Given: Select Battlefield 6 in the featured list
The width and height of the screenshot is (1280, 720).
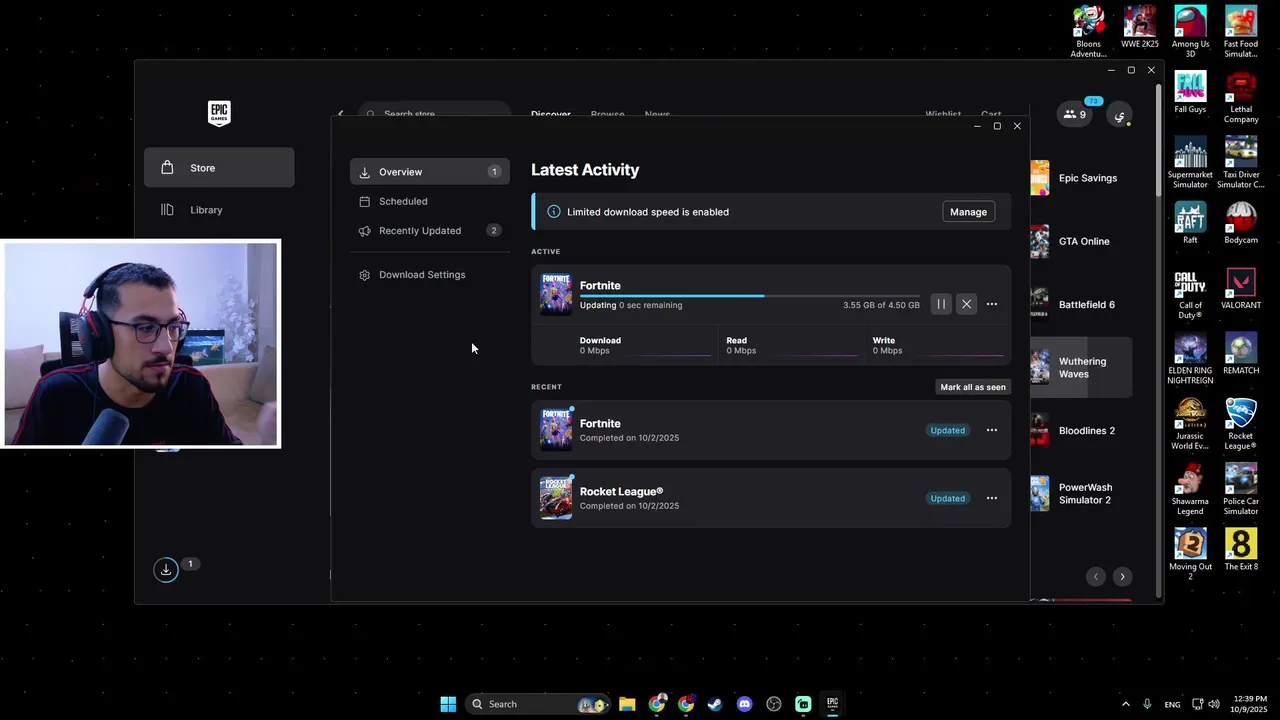Looking at the screenshot, I should (x=1081, y=304).
